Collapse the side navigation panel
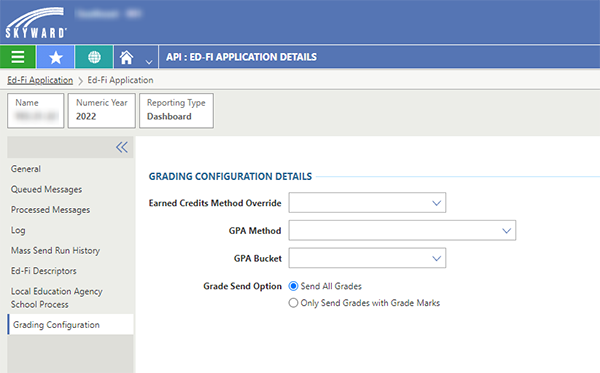Image resolution: width=600 pixels, height=373 pixels. [x=122, y=147]
